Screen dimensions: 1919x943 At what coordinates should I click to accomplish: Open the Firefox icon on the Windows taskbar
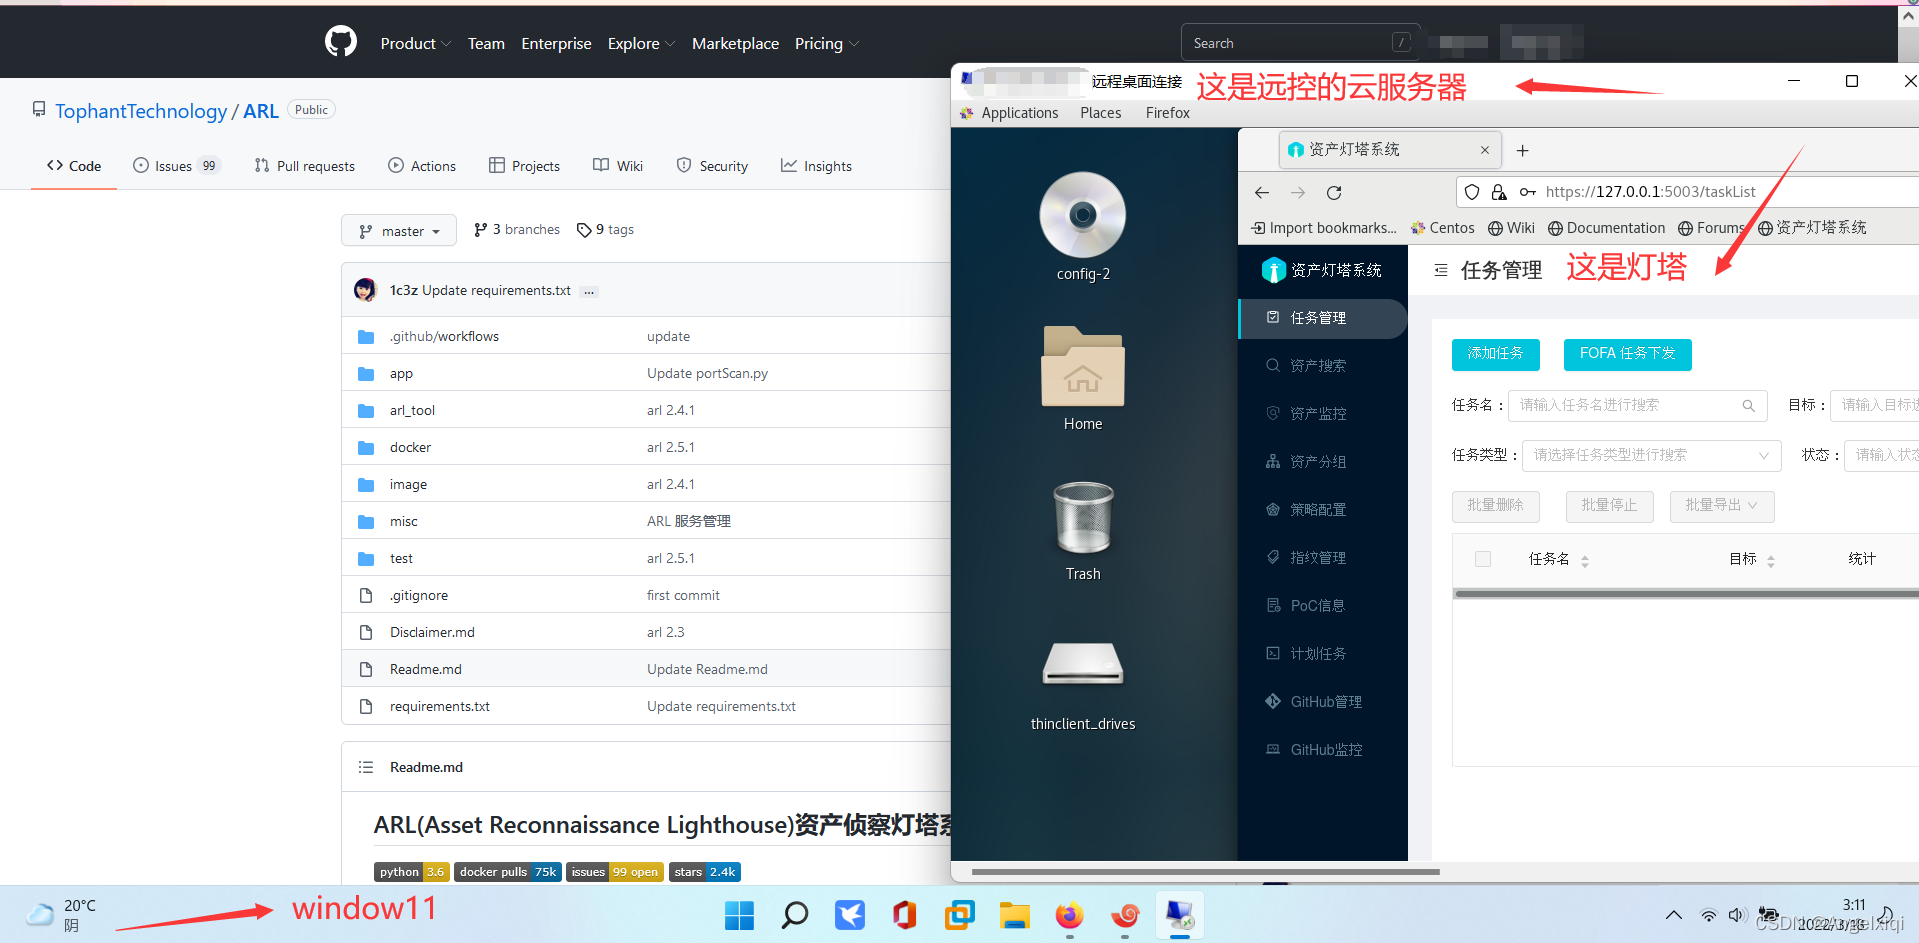1069,915
